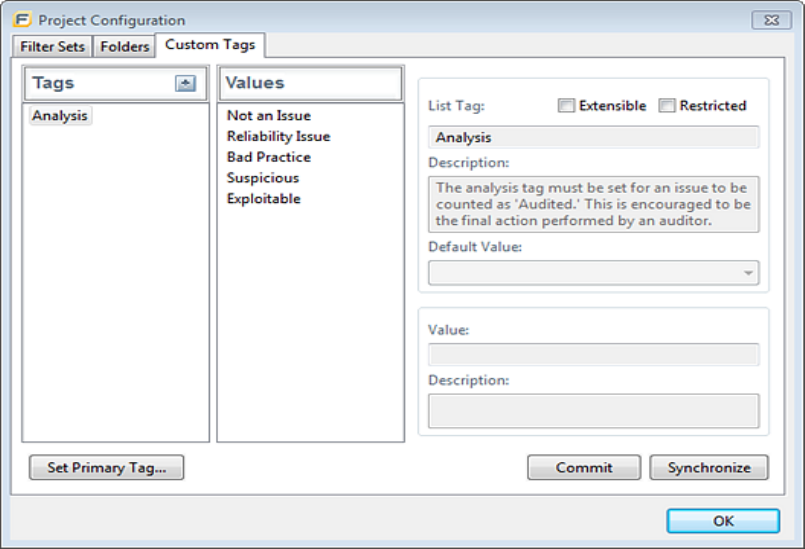Open the Folders tab
This screenshot has width=805, height=549.
(x=125, y=46)
